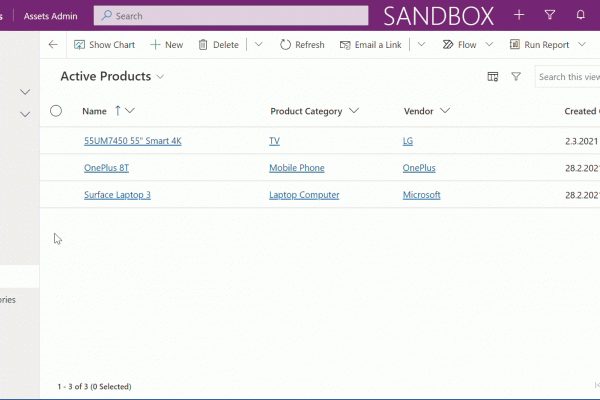The width and height of the screenshot is (600, 400).
Task: Open the 55UM7450 55" Smart 4K product
Action: 133,141
